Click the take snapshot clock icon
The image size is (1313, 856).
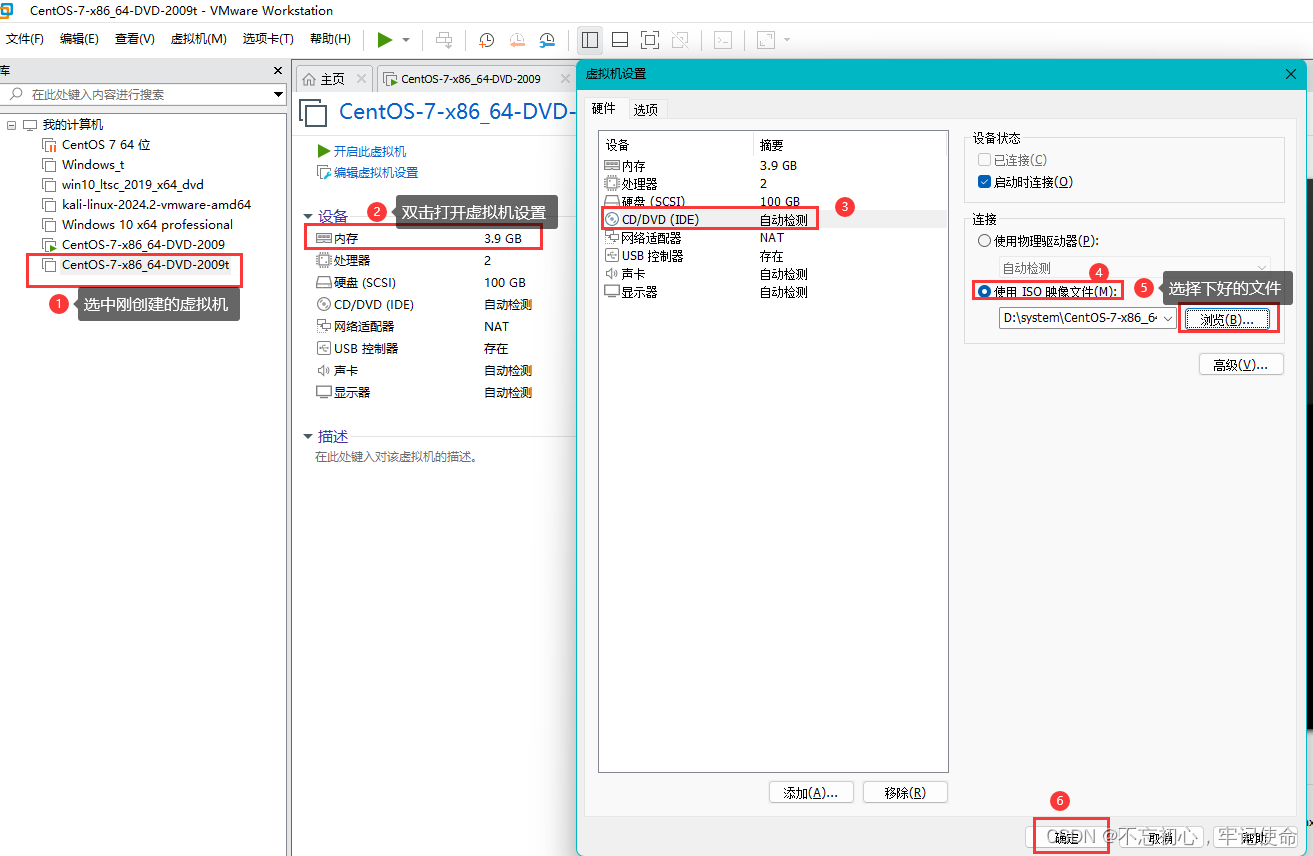click(486, 40)
